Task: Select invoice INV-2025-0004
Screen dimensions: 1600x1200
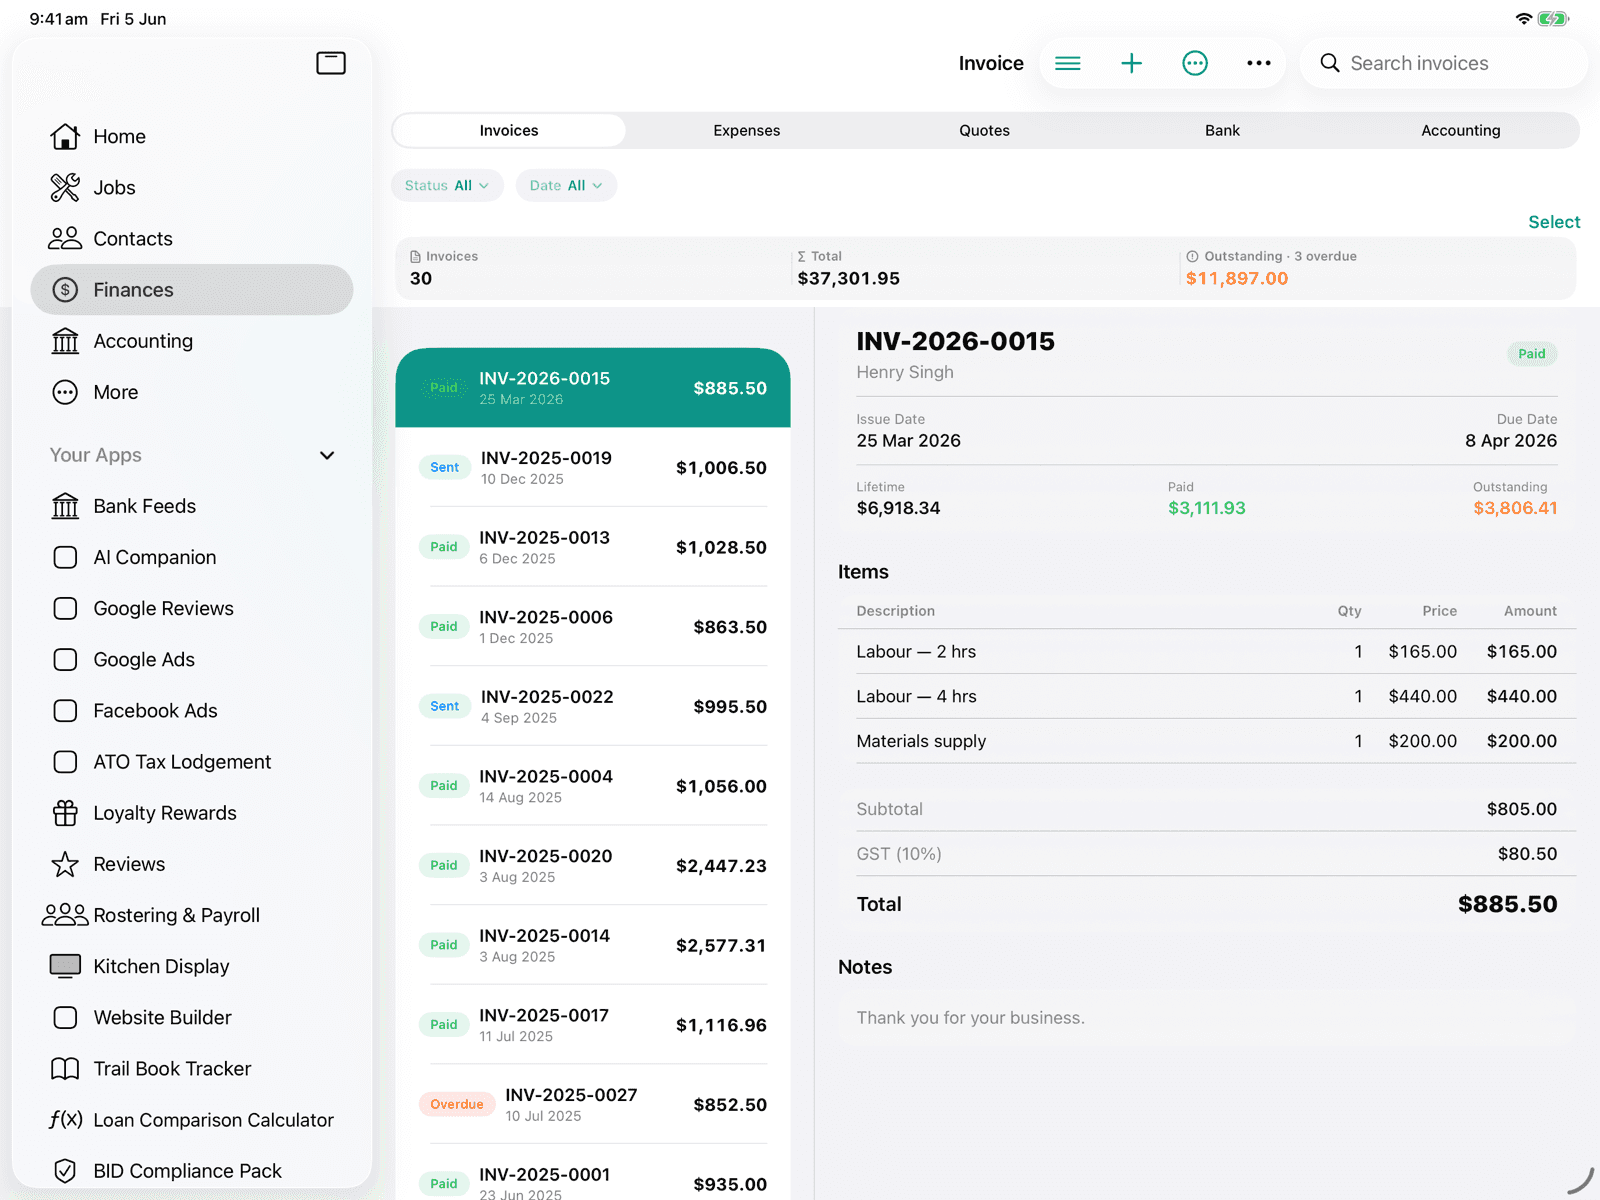Action: tap(593, 786)
